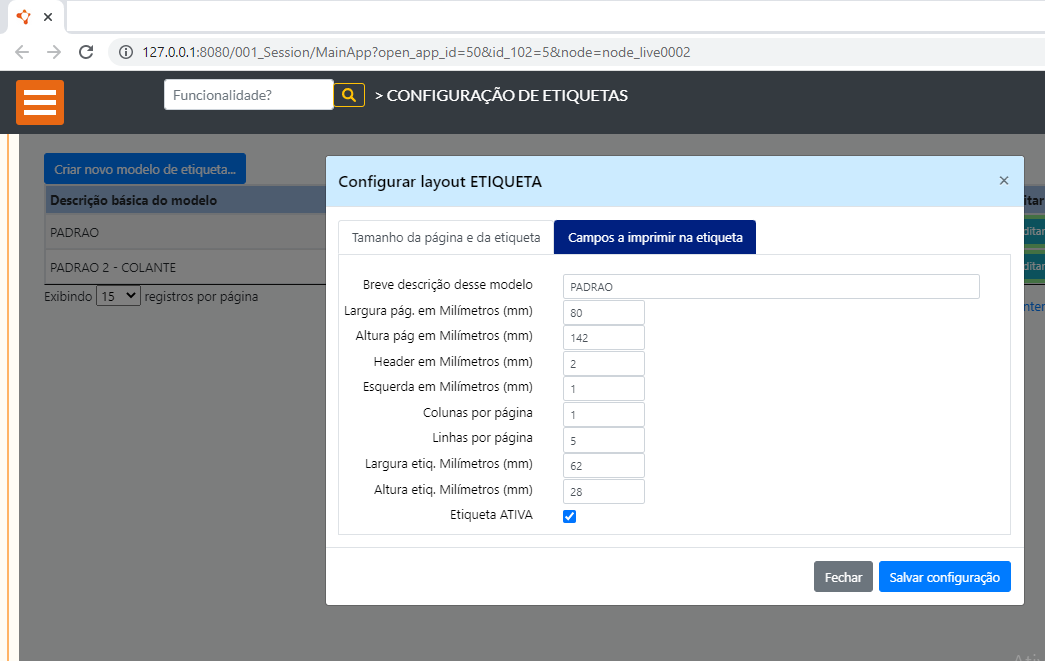Reload the page with browser refresh icon
The width and height of the screenshot is (1045, 661).
click(86, 52)
